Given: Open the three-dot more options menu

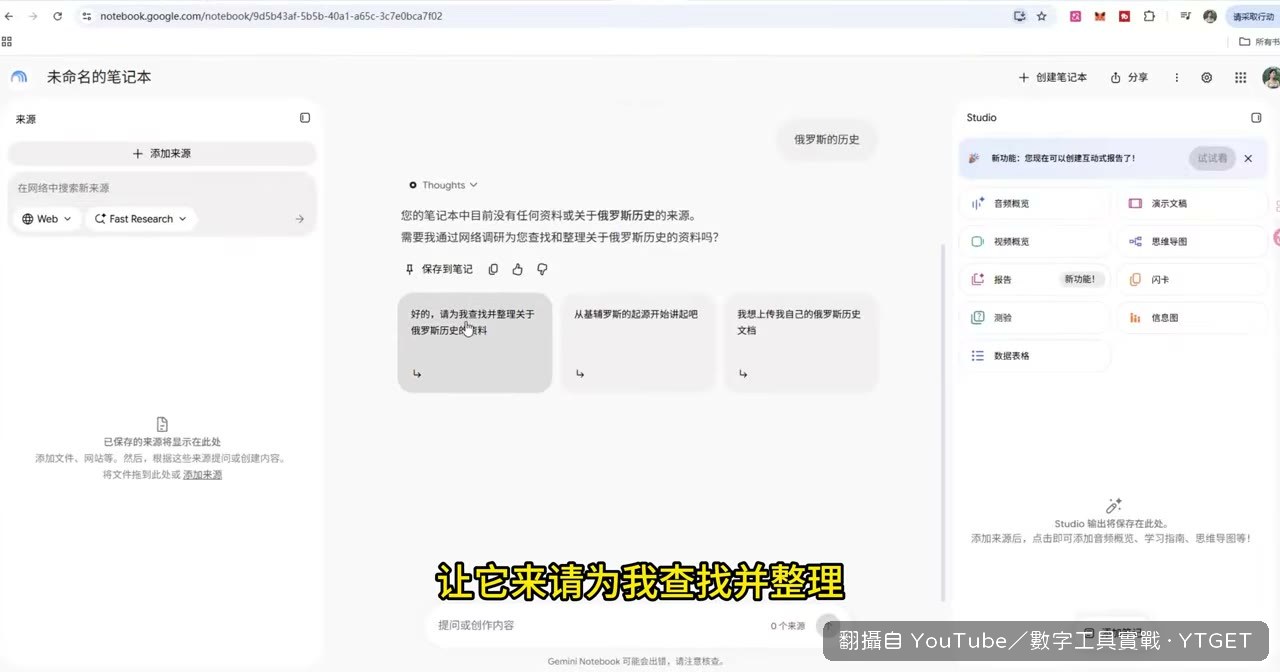Looking at the screenshot, I should [1177, 77].
